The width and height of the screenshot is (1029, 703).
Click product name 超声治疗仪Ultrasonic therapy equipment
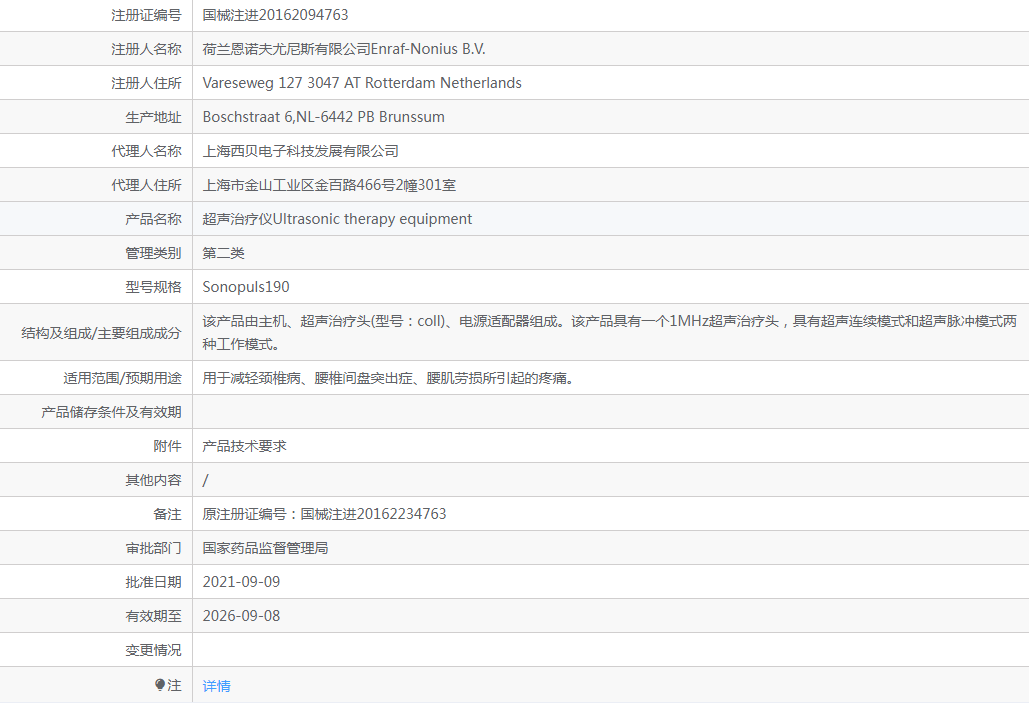tap(337, 219)
